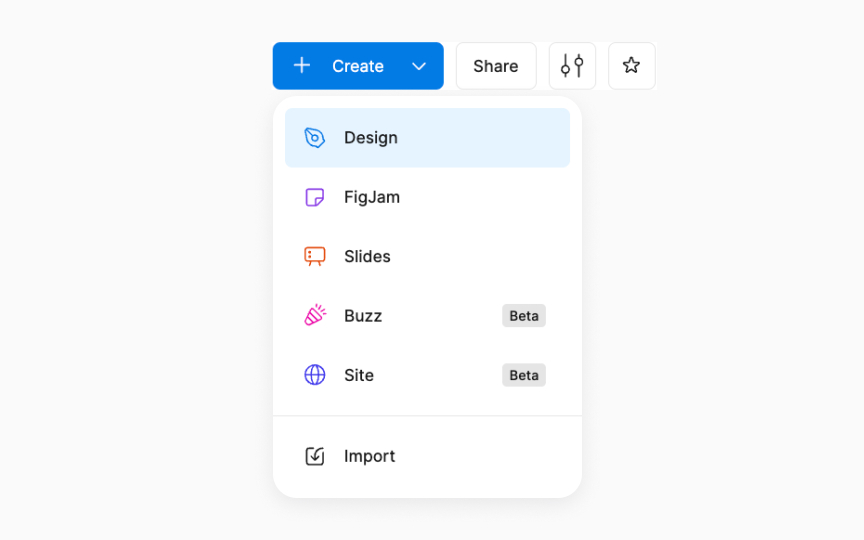Select Import at the menu bottom
The height and width of the screenshot is (540, 864).
427,456
